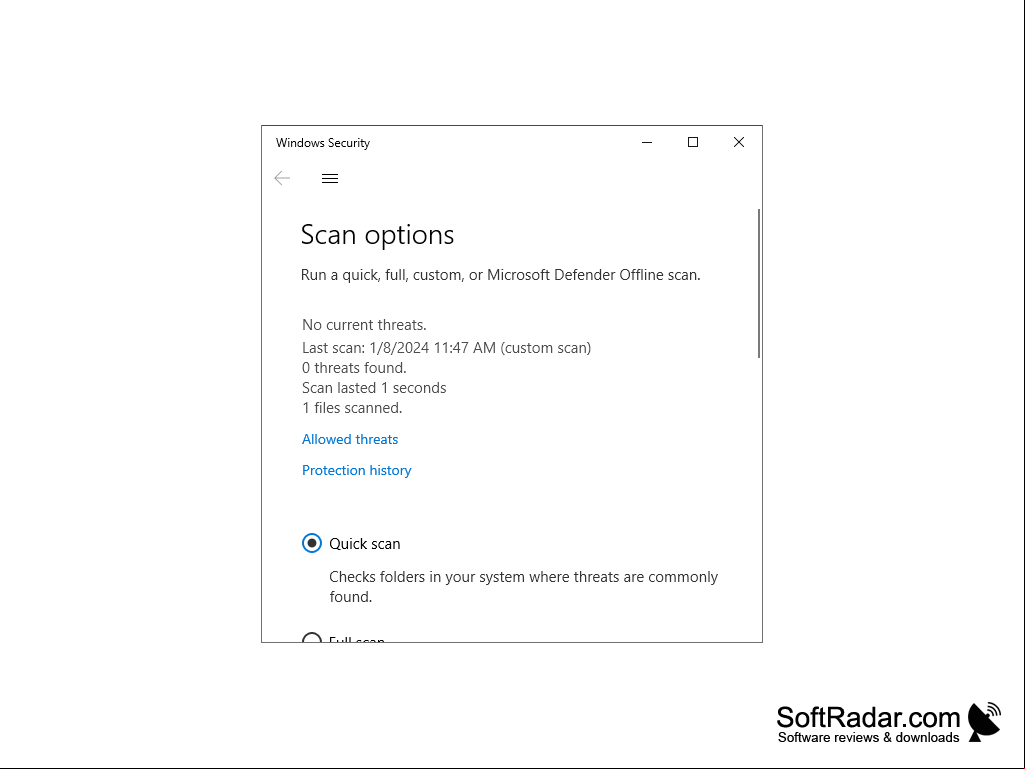
Task: Click the '0 threats found.' text
Action: [354, 367]
